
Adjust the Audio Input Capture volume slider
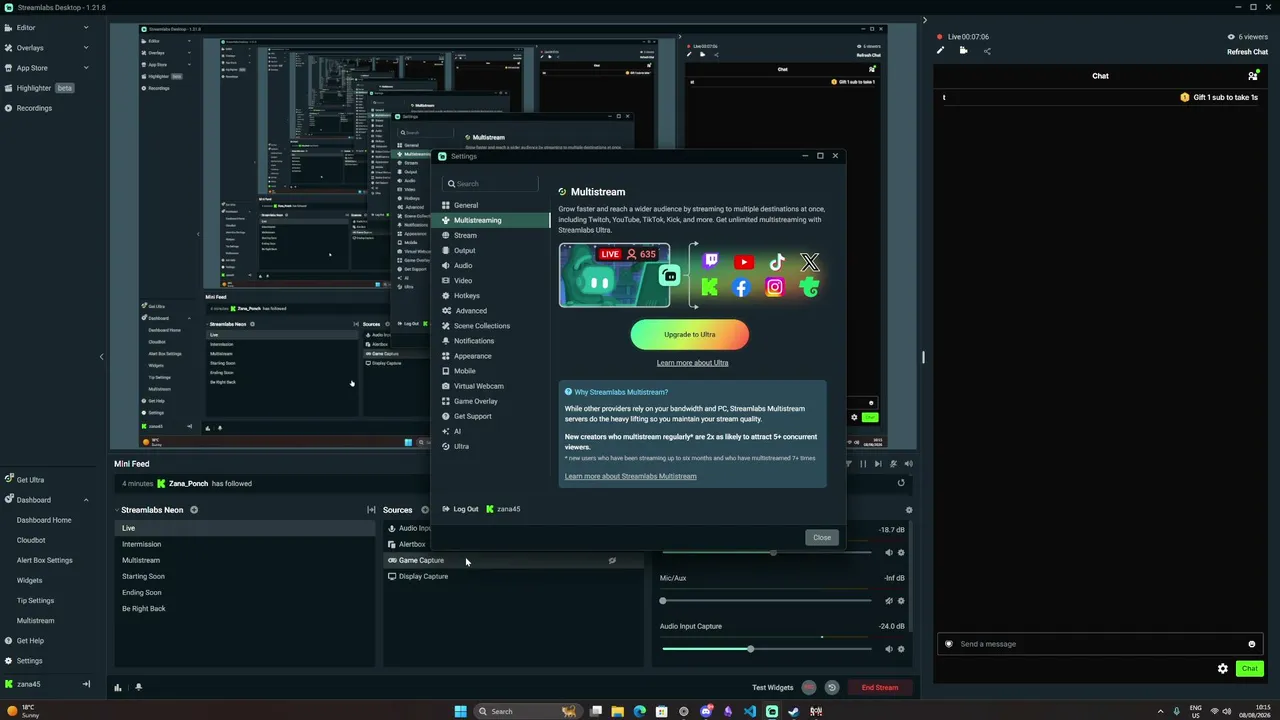pyautogui.click(x=766, y=649)
